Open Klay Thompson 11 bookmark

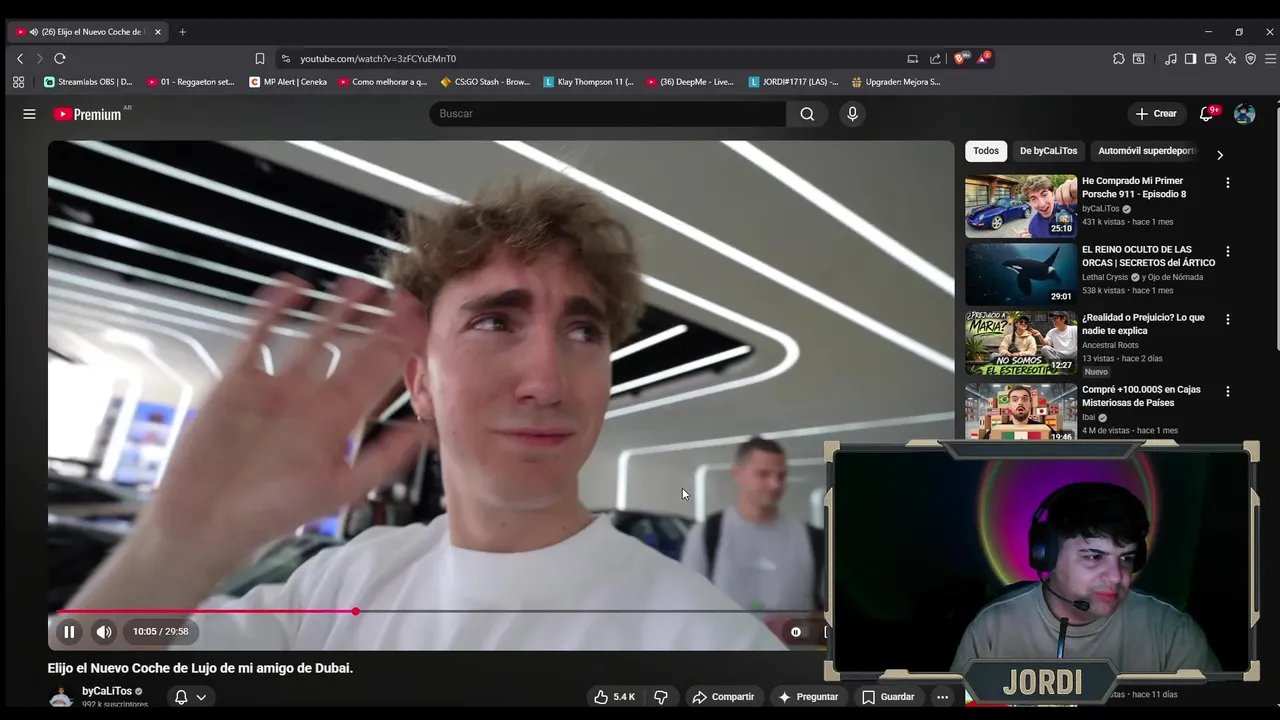pyautogui.click(x=589, y=82)
